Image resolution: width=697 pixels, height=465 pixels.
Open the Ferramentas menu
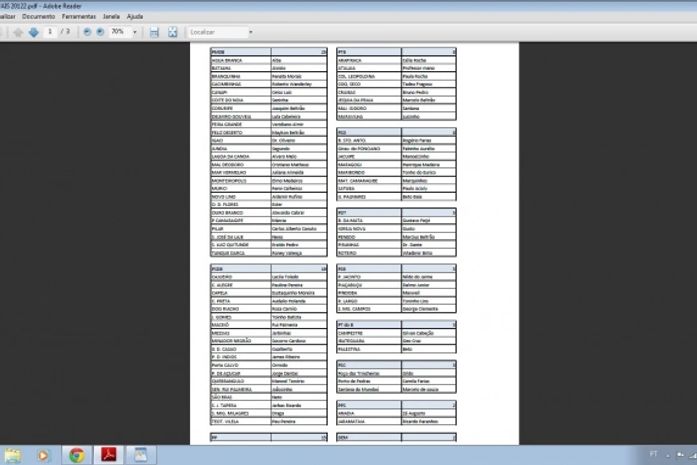tap(81, 17)
